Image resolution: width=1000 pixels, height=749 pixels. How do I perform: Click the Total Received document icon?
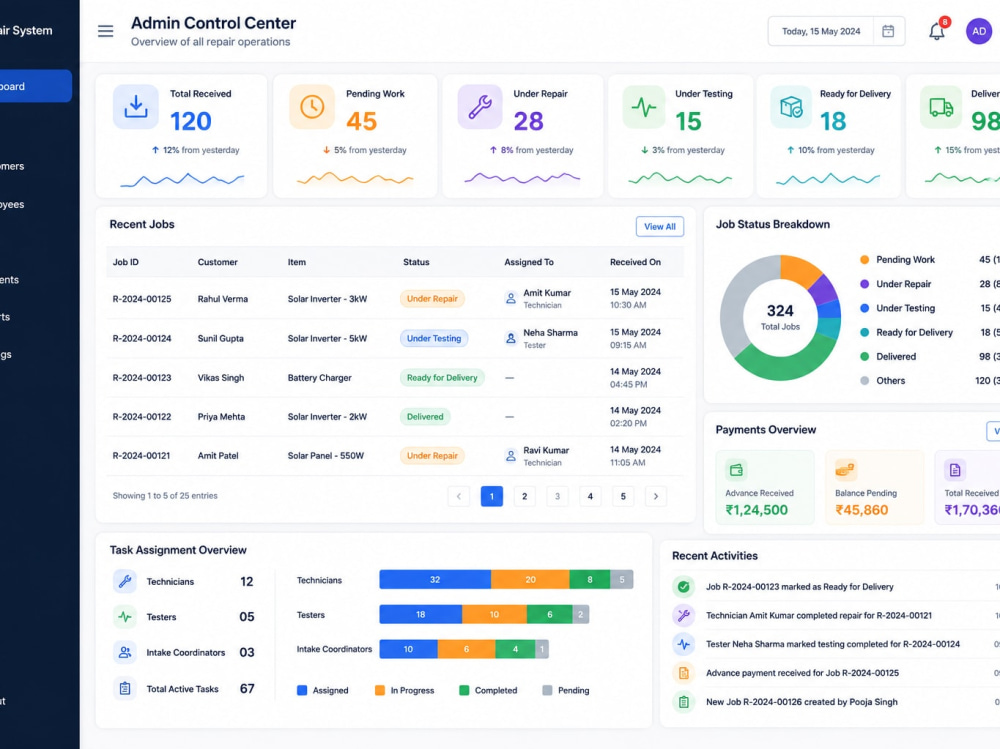955,470
